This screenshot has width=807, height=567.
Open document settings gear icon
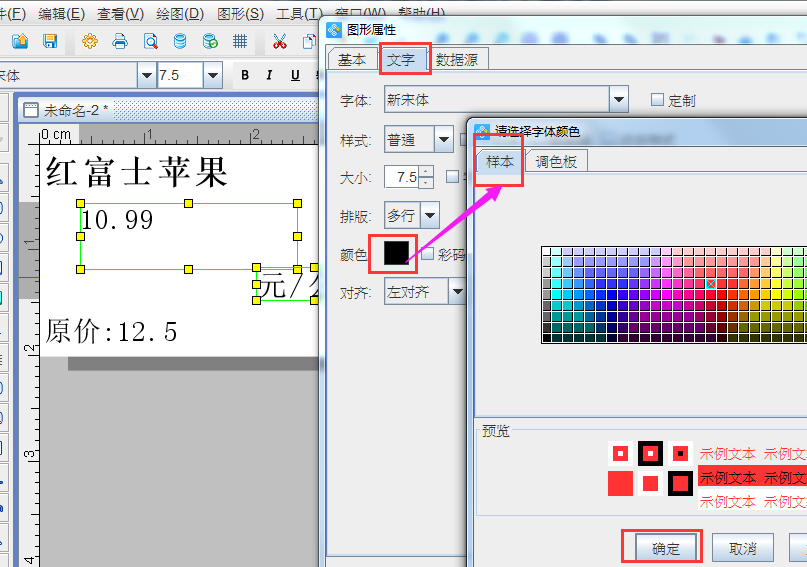tap(90, 41)
